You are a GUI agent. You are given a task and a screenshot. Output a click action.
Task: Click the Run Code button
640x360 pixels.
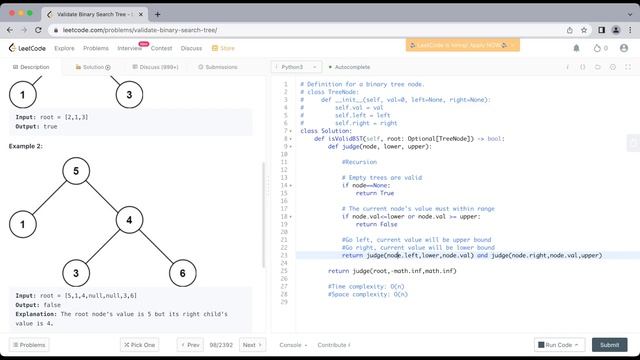coord(559,345)
